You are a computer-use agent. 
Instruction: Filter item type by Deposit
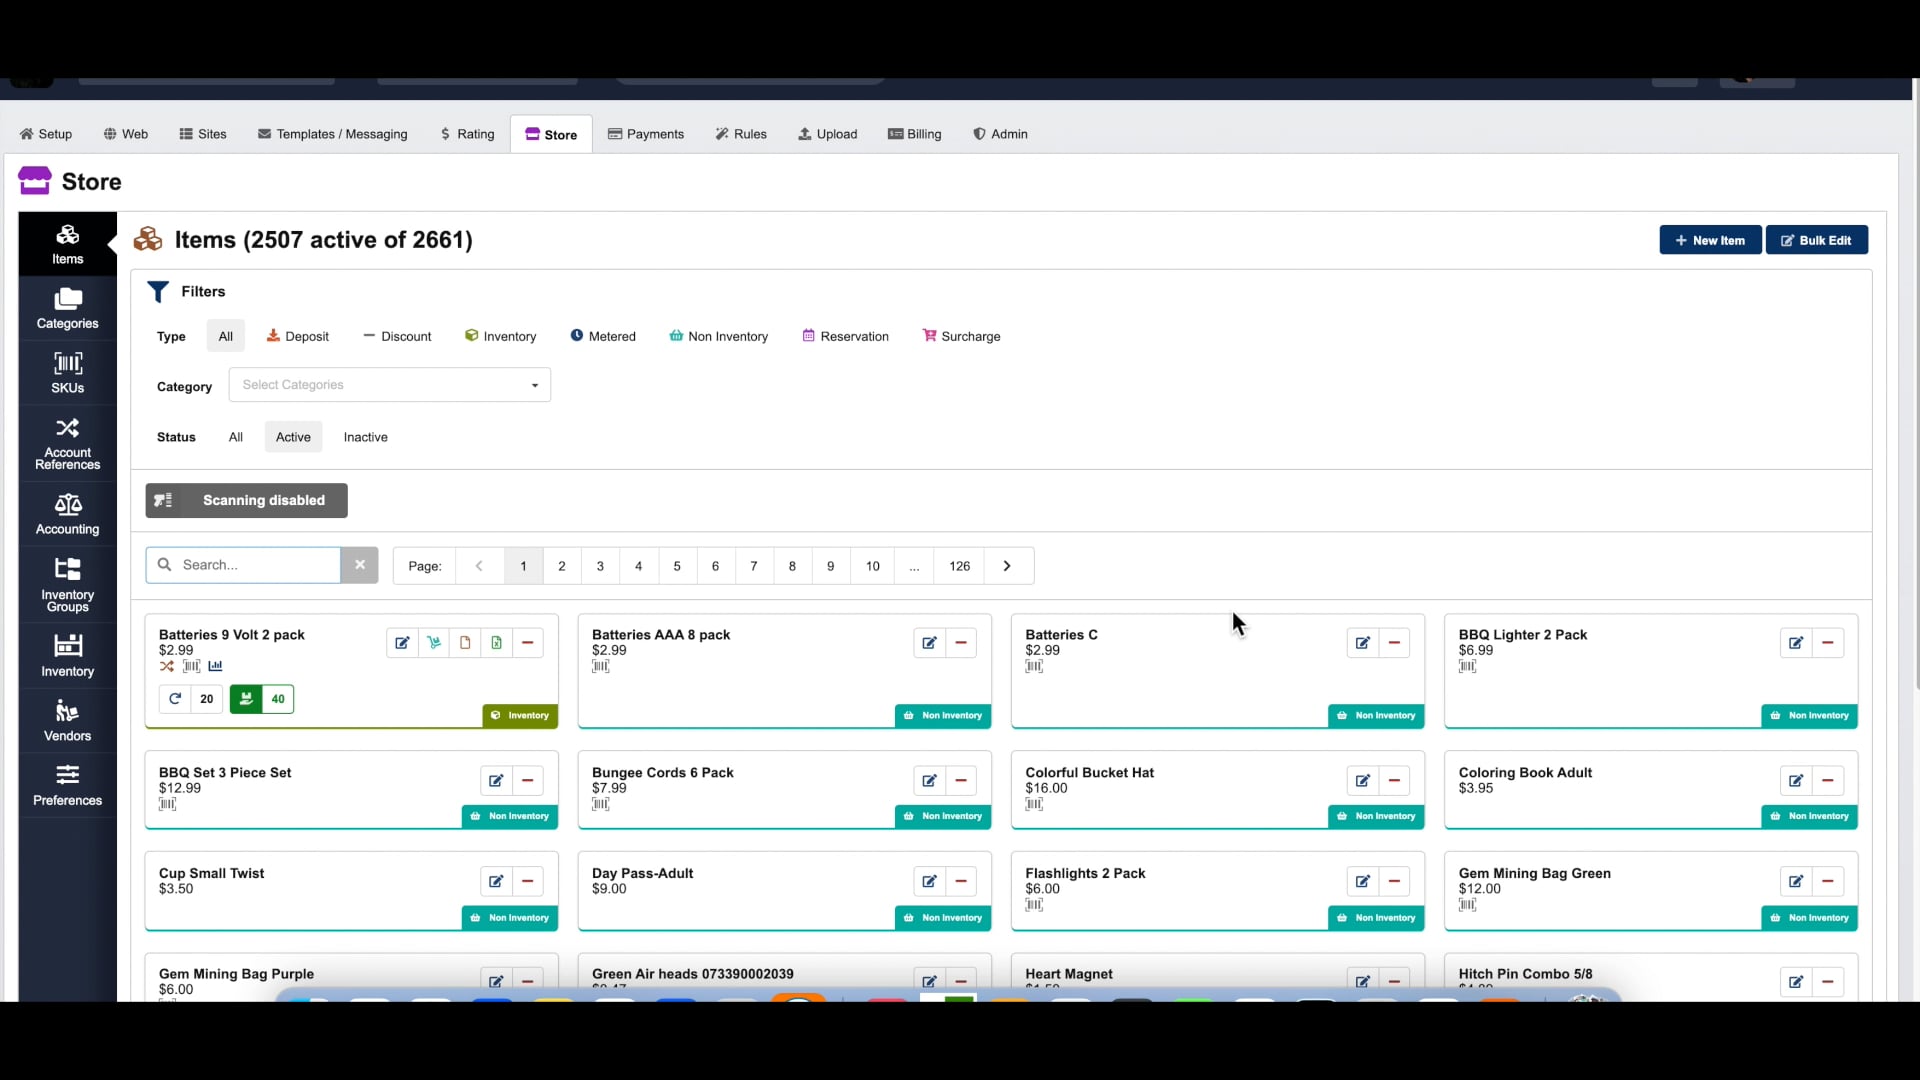point(298,336)
